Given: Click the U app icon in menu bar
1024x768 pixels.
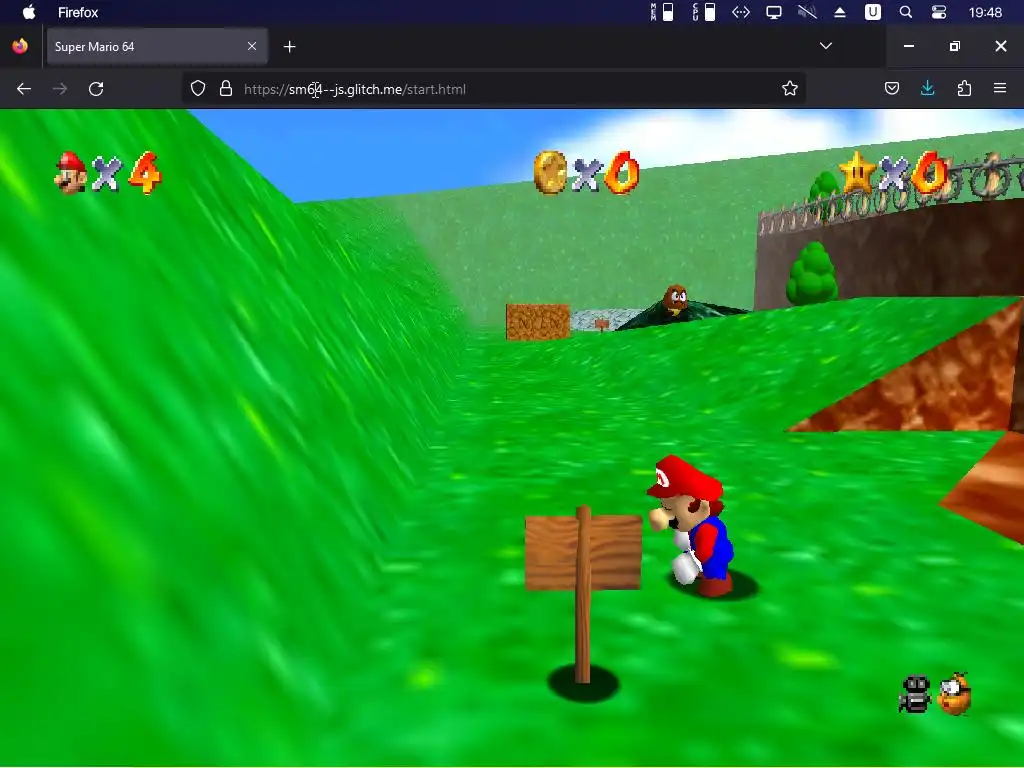Looking at the screenshot, I should [873, 12].
